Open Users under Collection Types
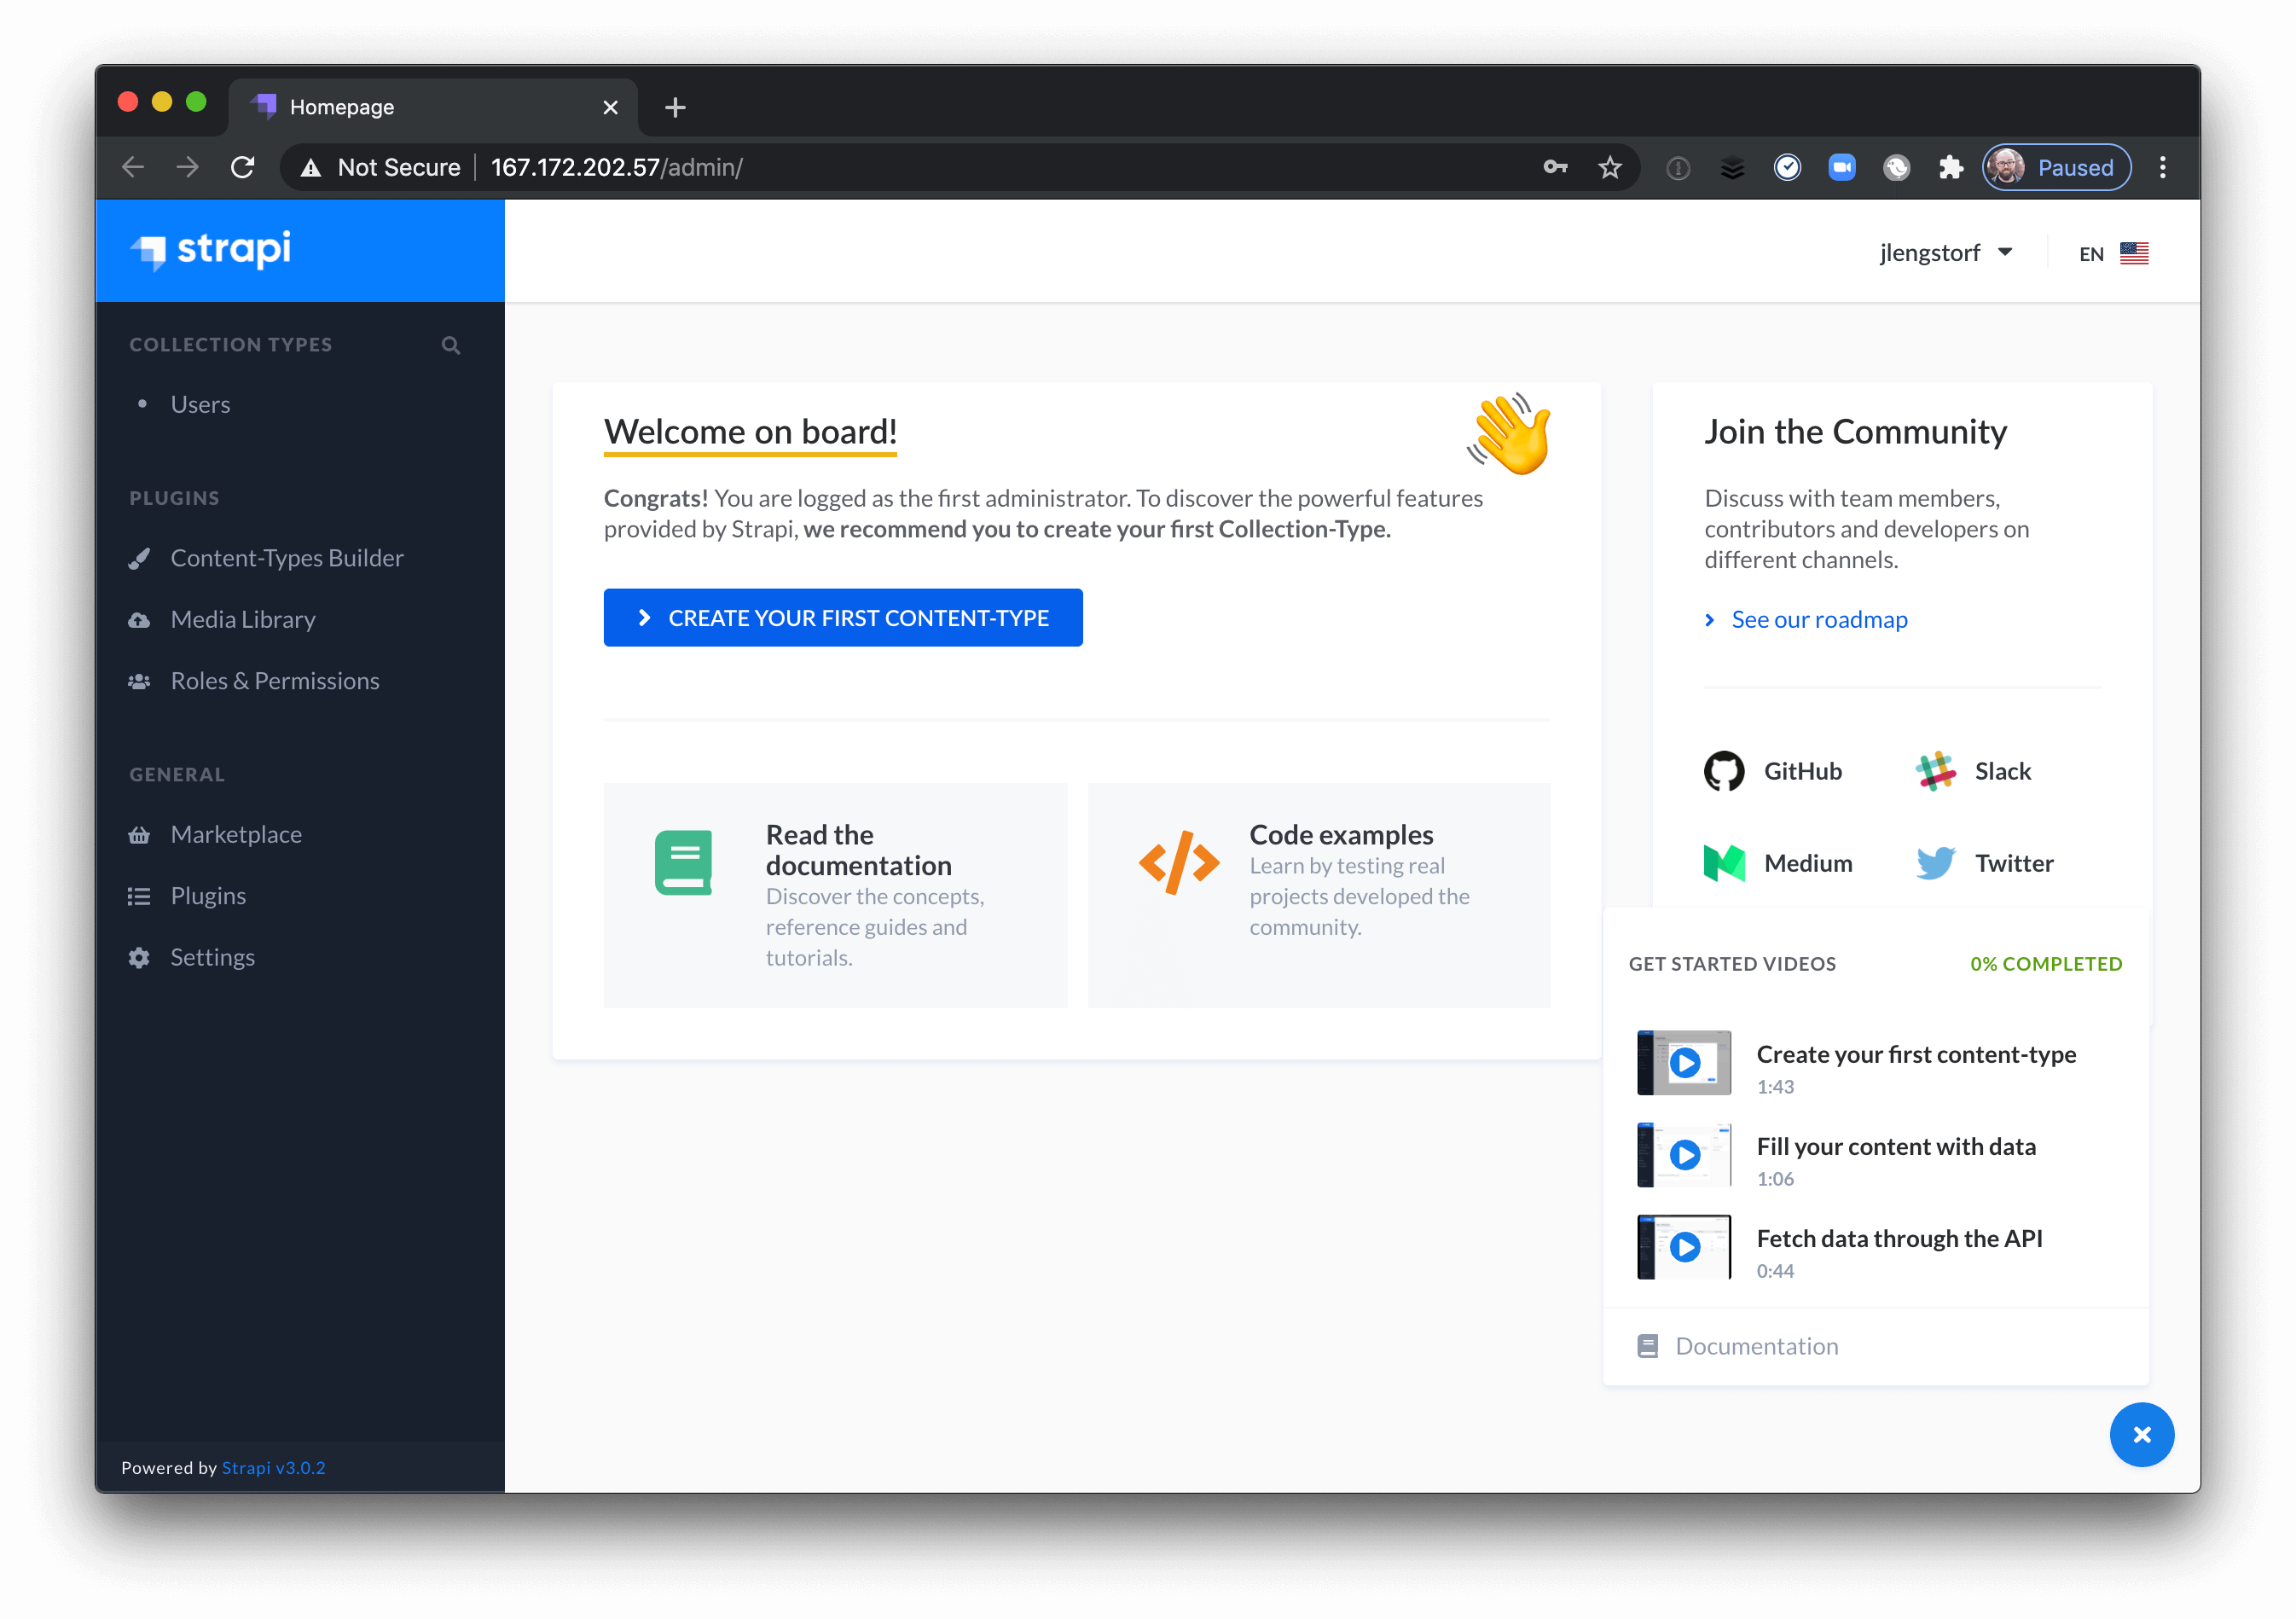The width and height of the screenshot is (2296, 1619). [x=200, y=404]
